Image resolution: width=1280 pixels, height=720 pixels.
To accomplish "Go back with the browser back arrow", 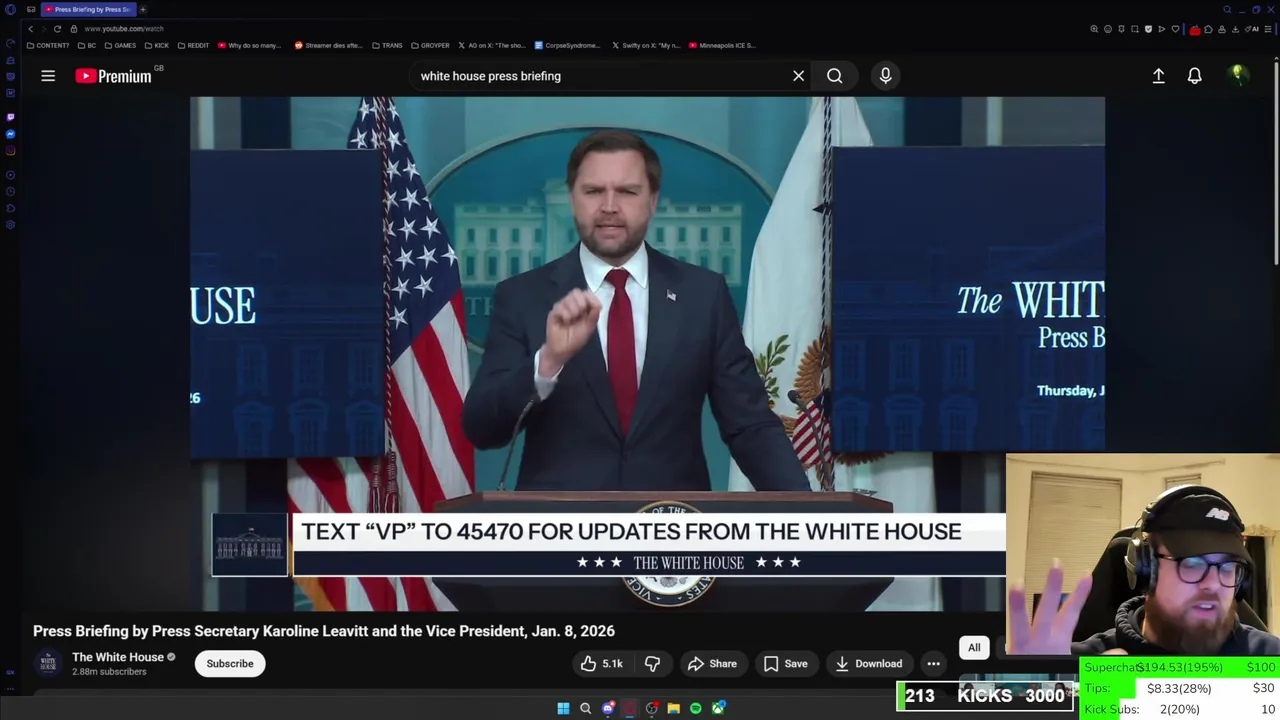I will click(30, 29).
